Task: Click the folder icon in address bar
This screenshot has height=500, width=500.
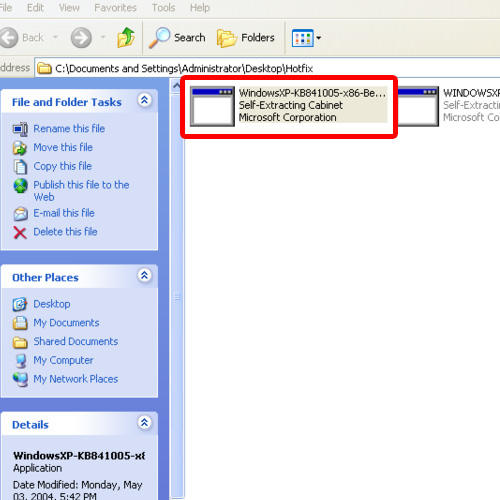Action: (x=44, y=68)
